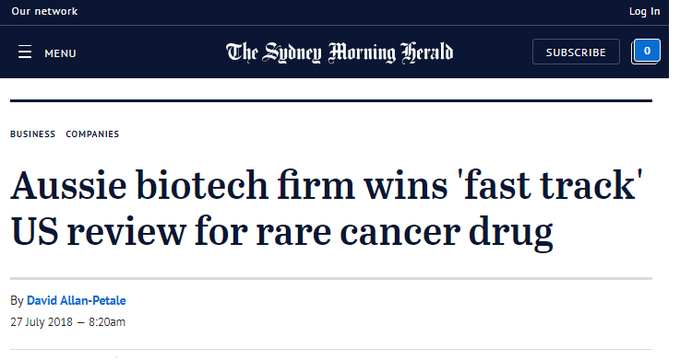Open the hamburger menu icon
This screenshot has width=680, height=360.
25,52
